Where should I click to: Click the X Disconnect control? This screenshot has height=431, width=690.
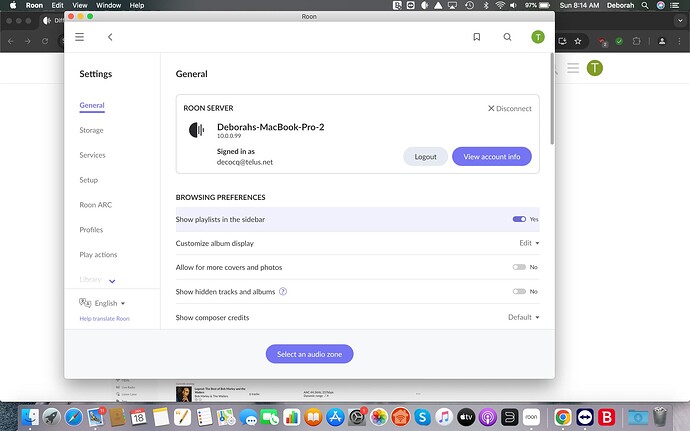(x=510, y=108)
